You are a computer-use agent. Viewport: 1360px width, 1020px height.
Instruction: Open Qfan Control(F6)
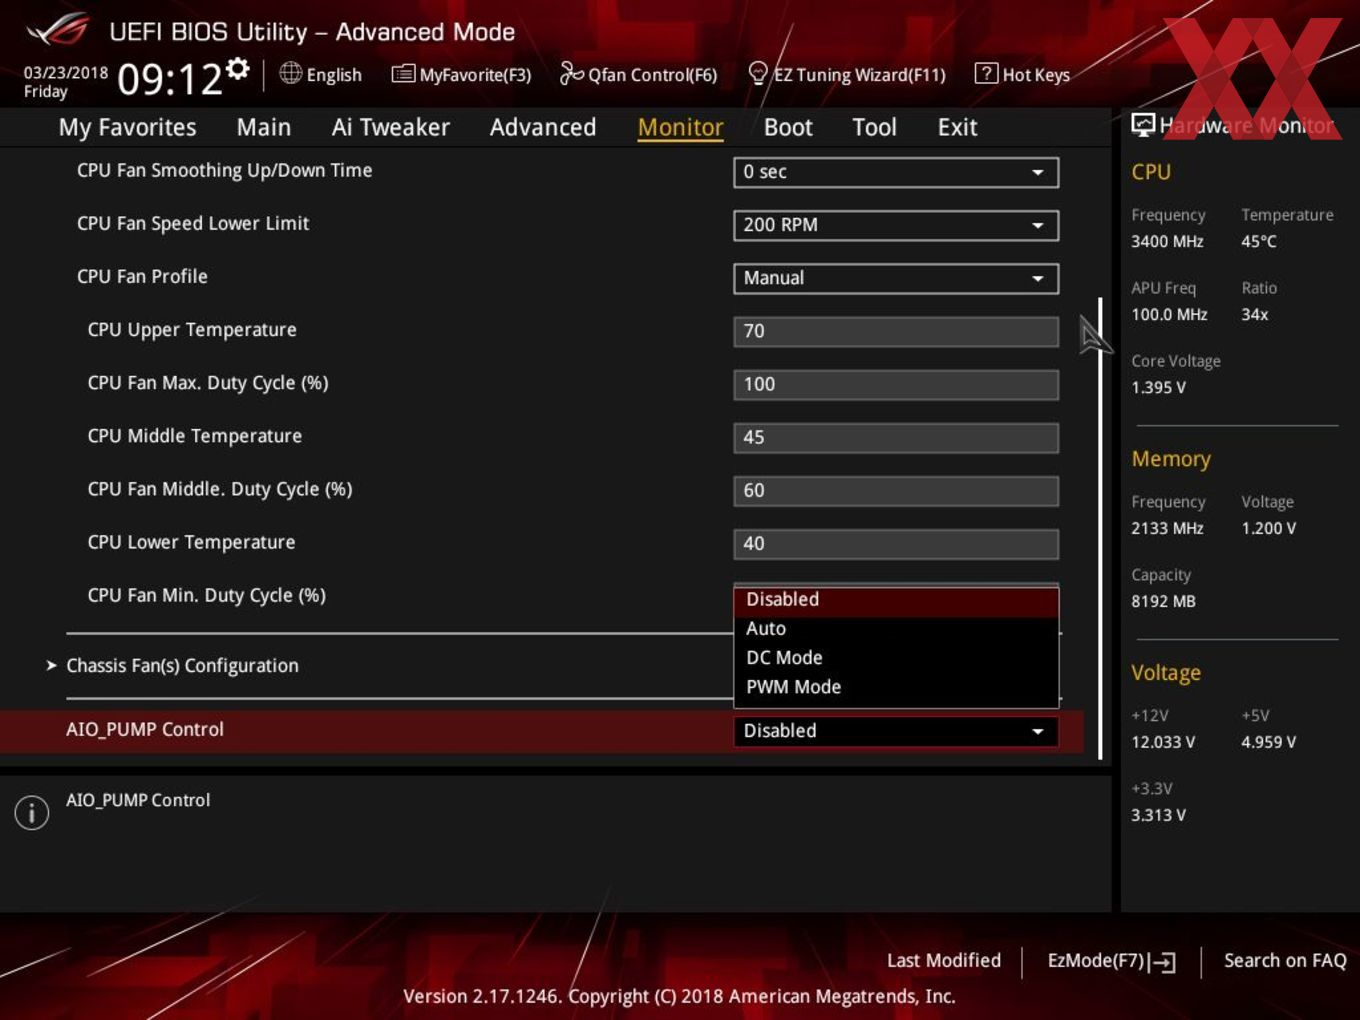click(638, 74)
